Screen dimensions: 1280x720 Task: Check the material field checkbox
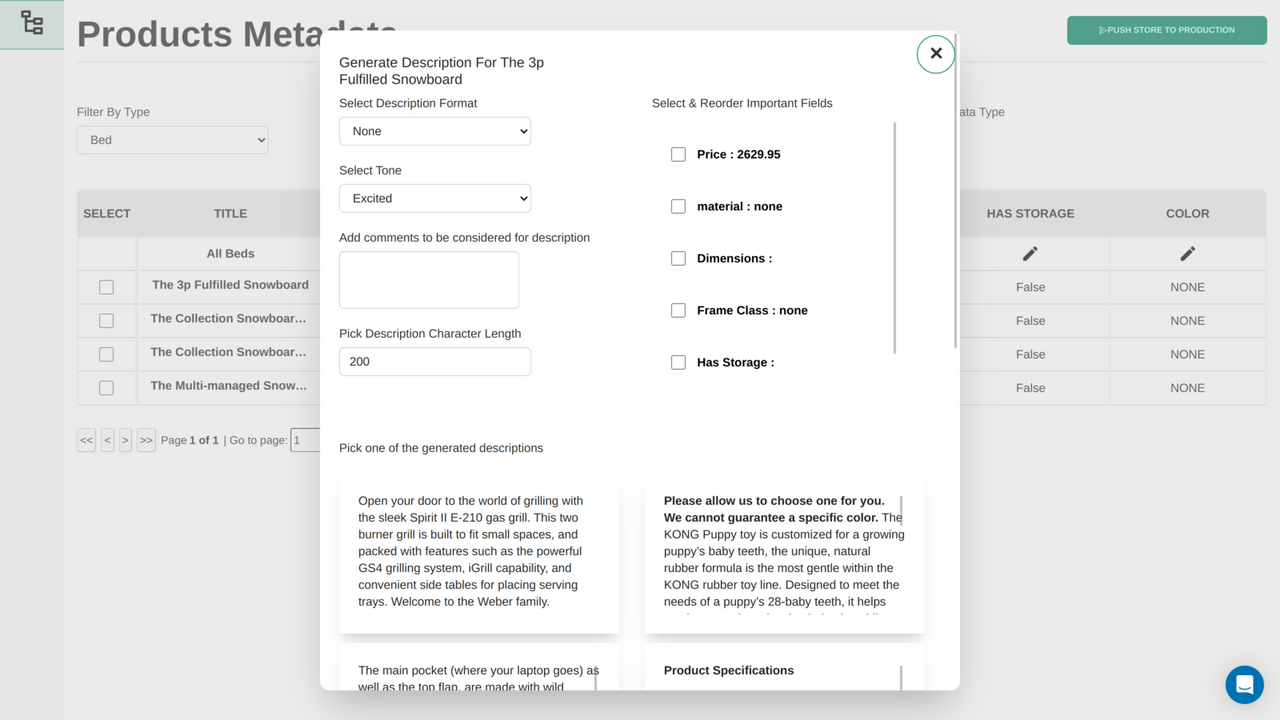point(678,206)
